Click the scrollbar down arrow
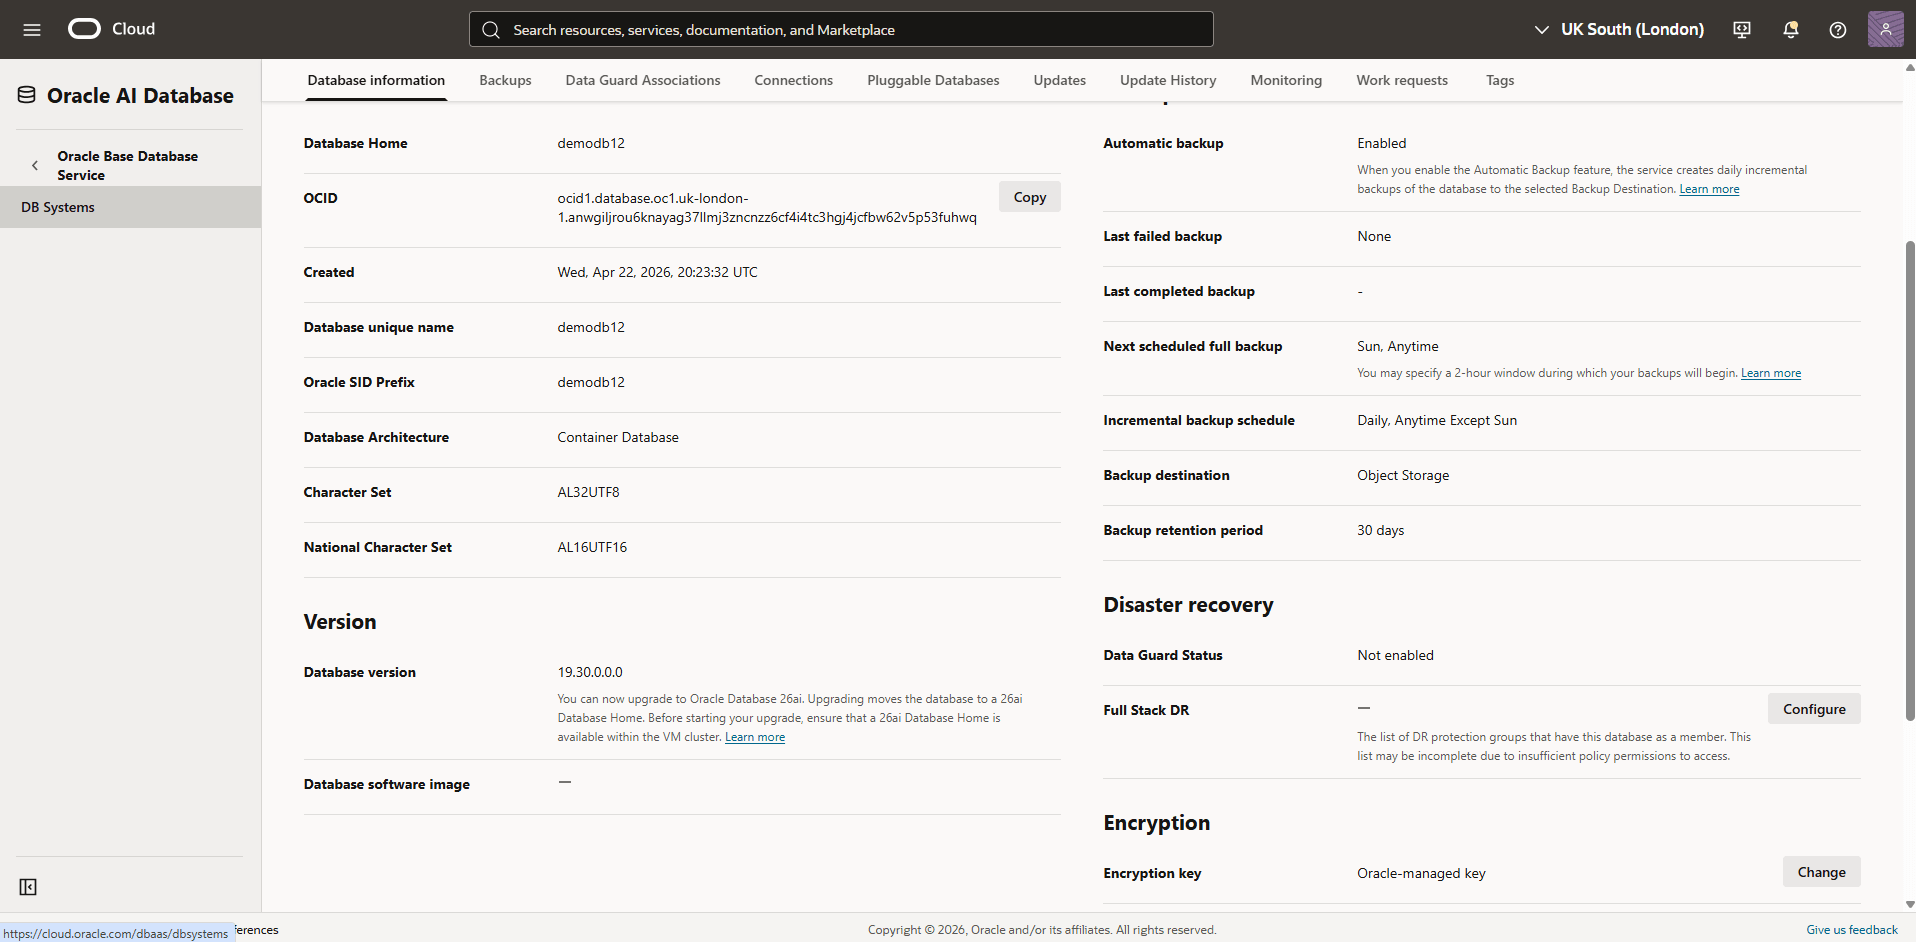 1910,904
